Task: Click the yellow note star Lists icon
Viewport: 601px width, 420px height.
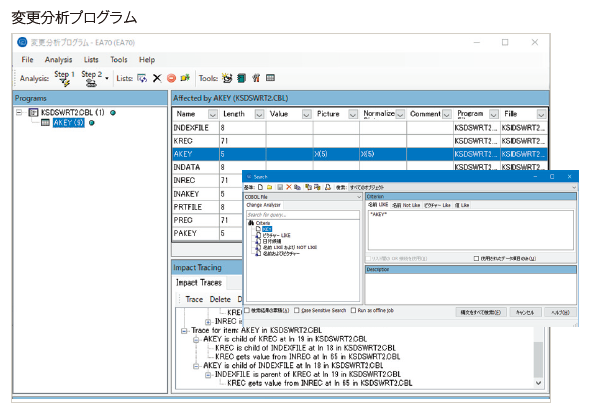Action: coord(186,78)
